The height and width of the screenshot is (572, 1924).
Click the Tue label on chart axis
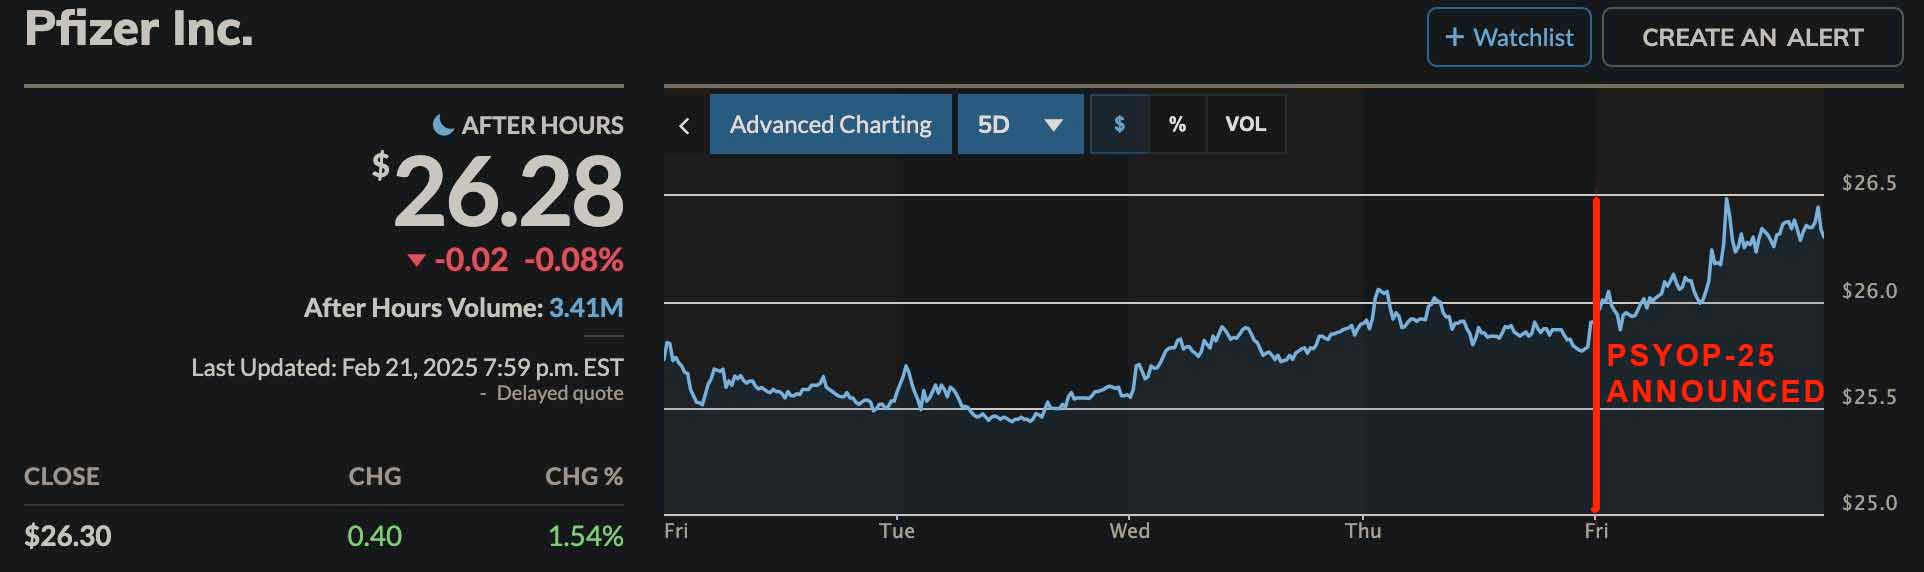click(x=897, y=531)
